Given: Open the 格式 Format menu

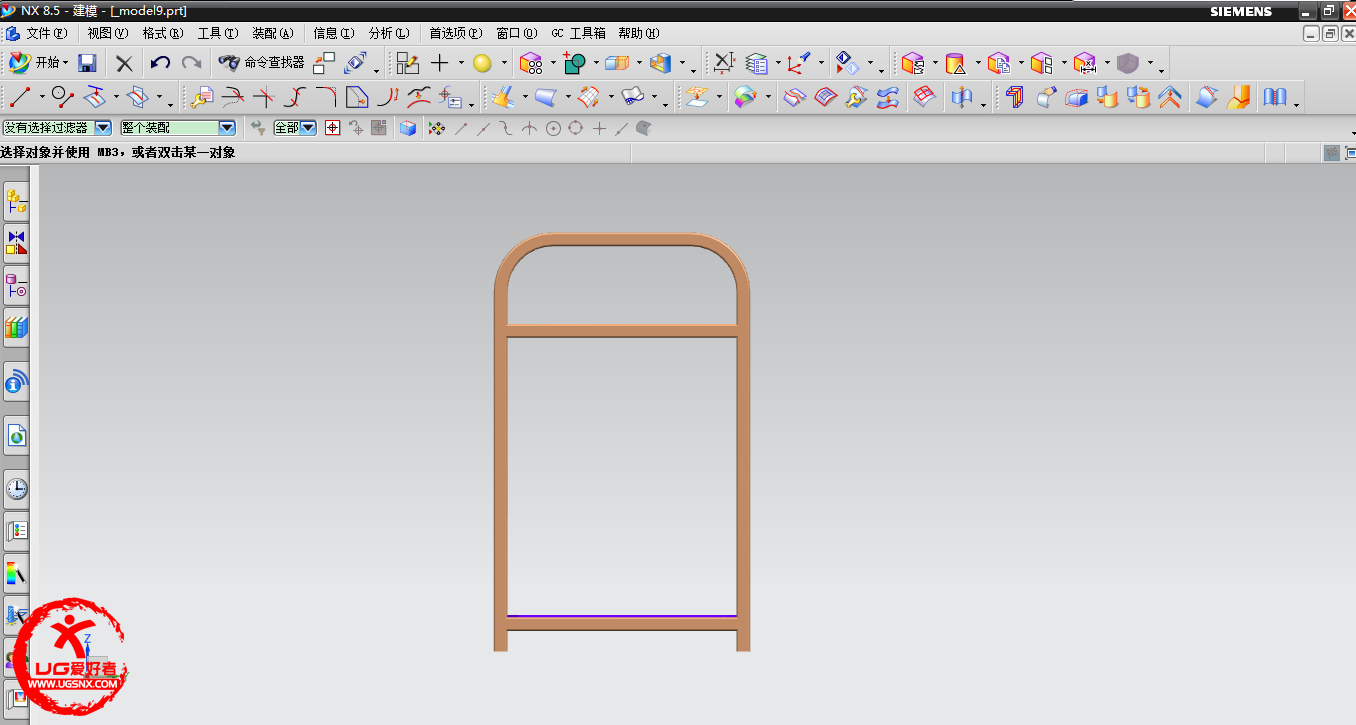Looking at the screenshot, I should click(163, 33).
